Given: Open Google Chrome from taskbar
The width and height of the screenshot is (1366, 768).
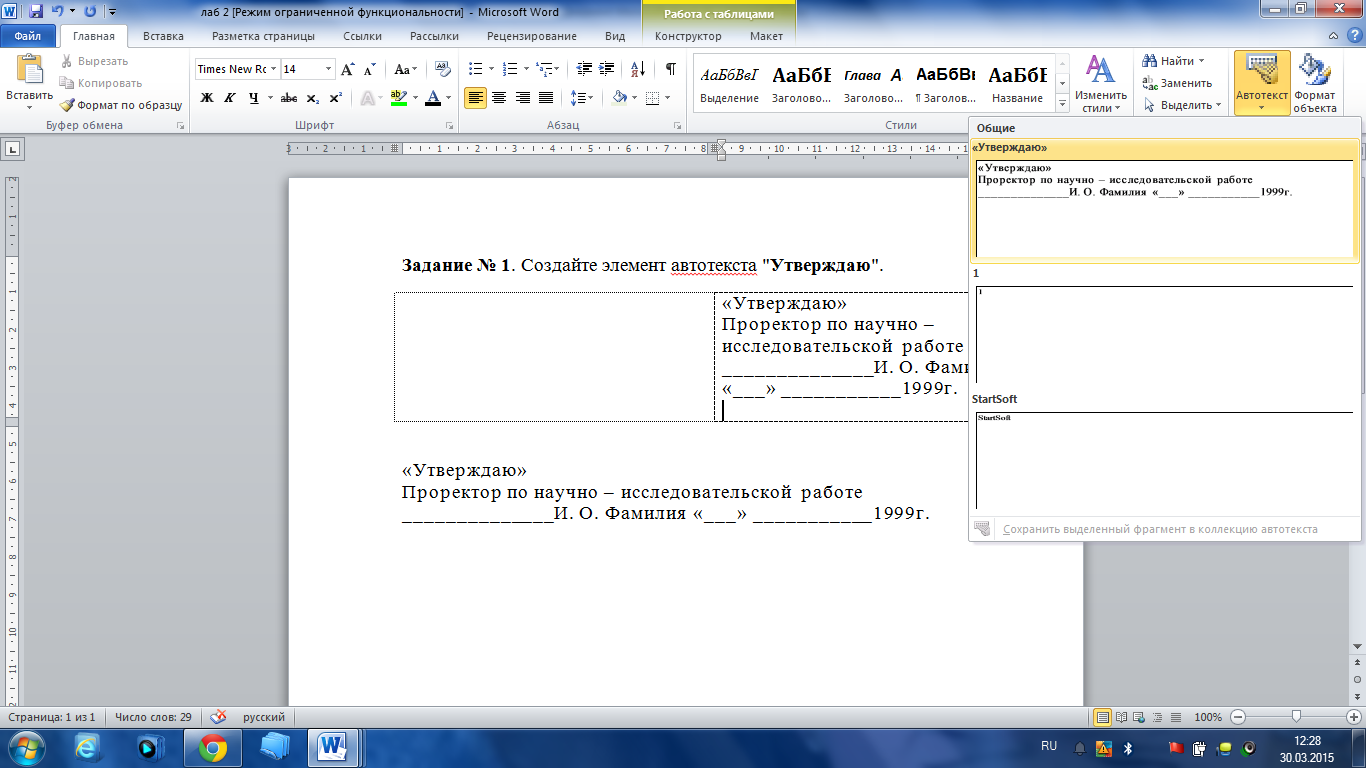Looking at the screenshot, I should (x=212, y=747).
